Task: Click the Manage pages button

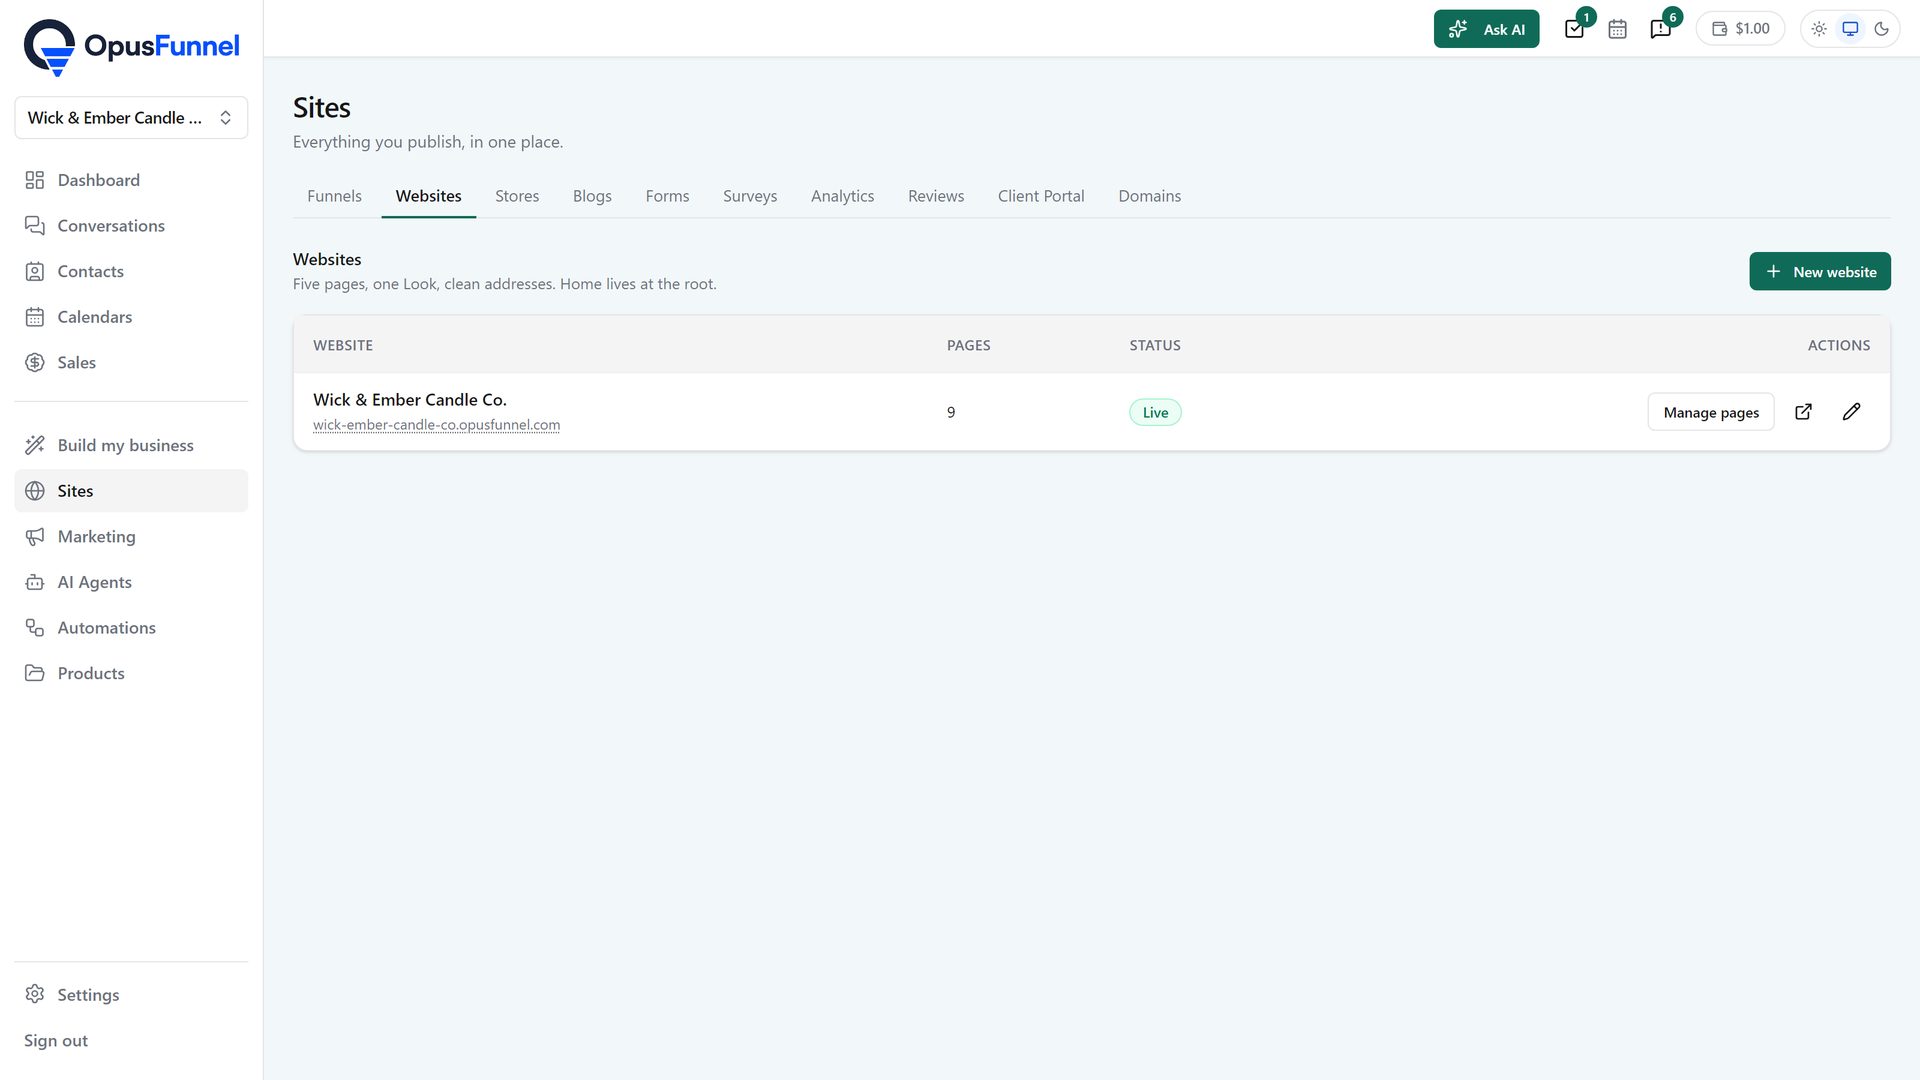Action: 1710,412
